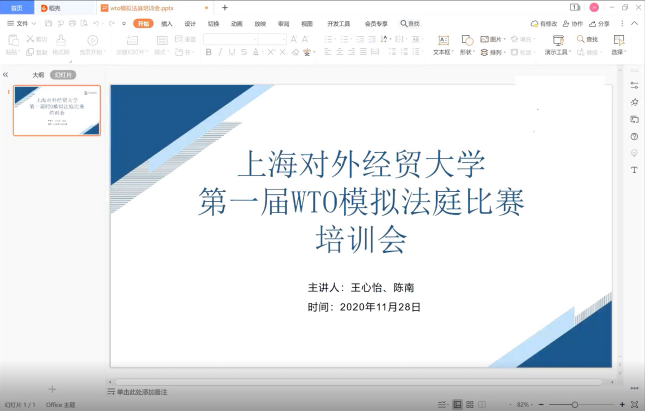The height and width of the screenshot is (411, 645).
Task: Collapse the ribbon with the chevron arrow
Action: 634,23
